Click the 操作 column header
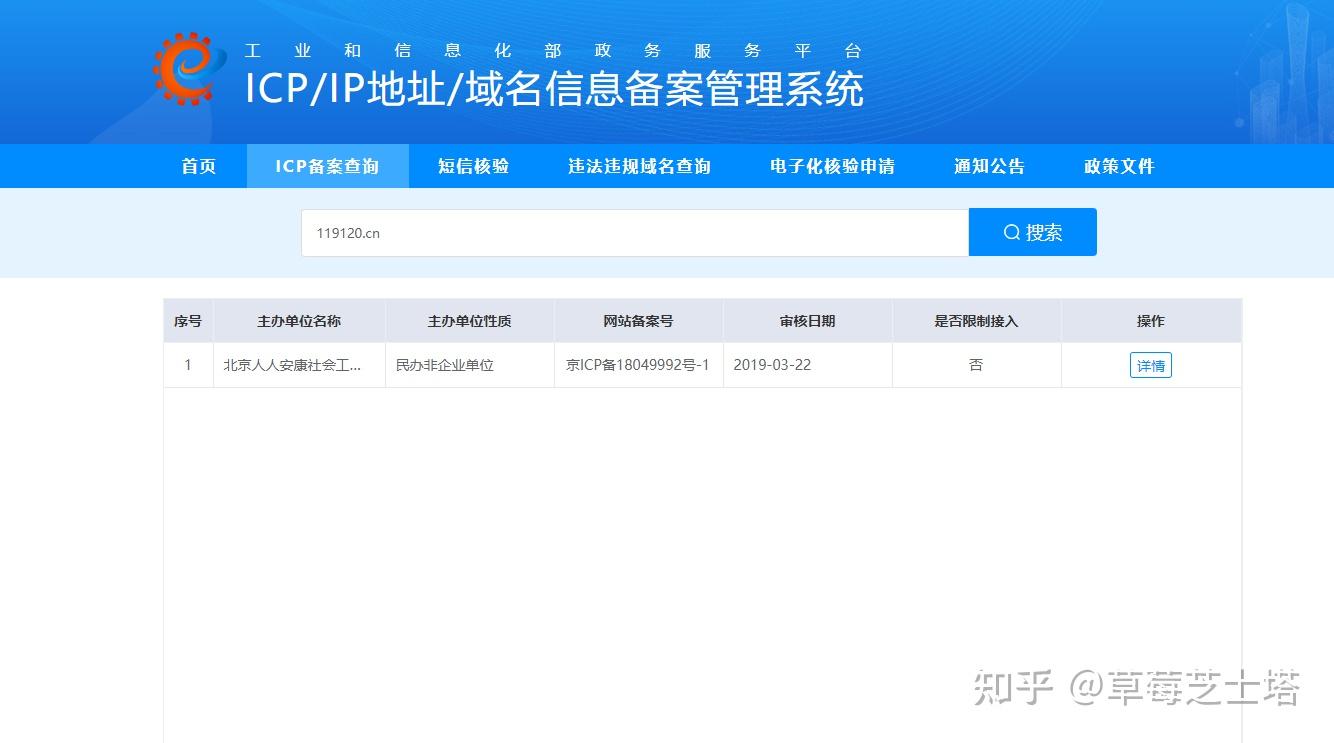 point(1151,321)
